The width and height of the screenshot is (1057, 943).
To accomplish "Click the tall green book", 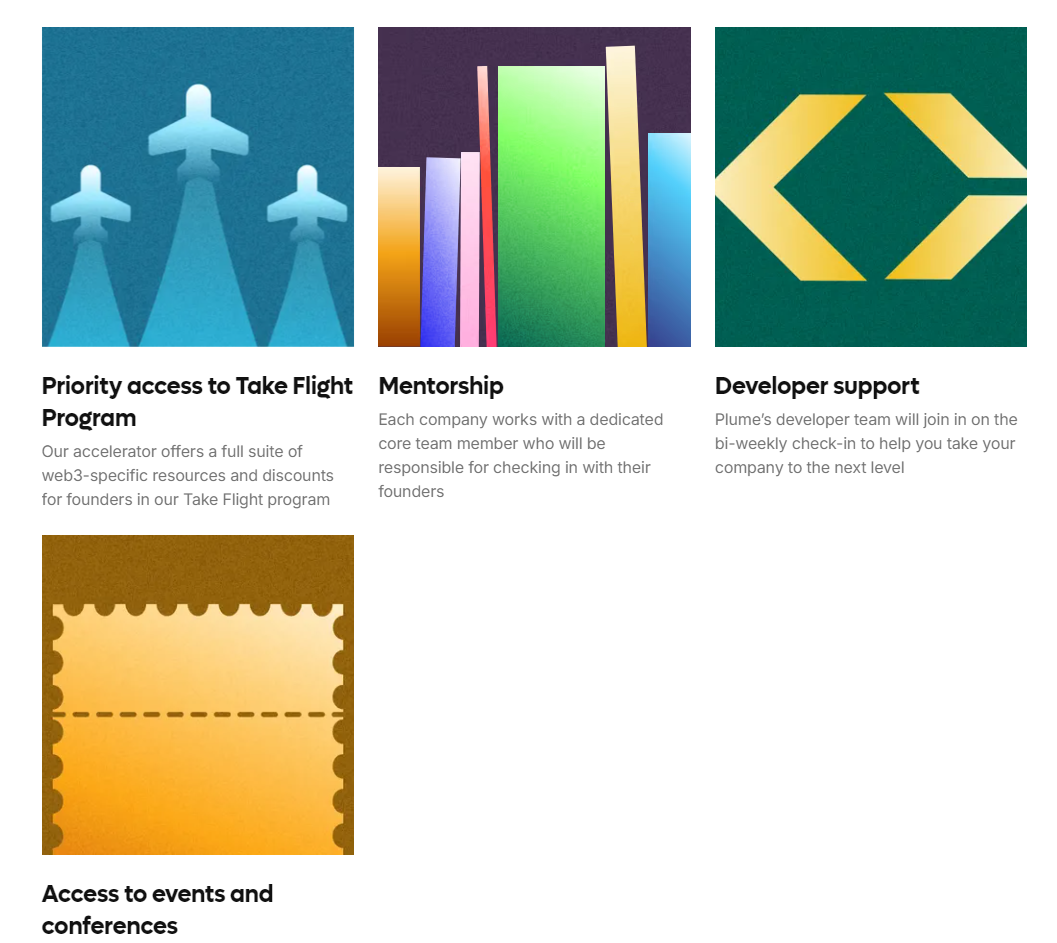I will [x=551, y=206].
